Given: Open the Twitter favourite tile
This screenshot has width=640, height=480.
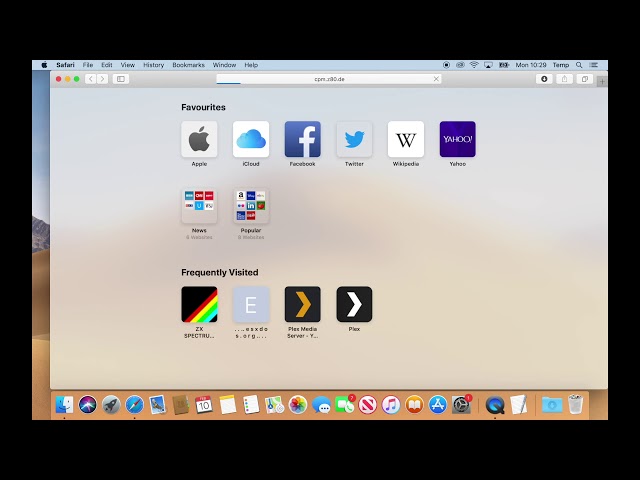Looking at the screenshot, I should [354, 139].
